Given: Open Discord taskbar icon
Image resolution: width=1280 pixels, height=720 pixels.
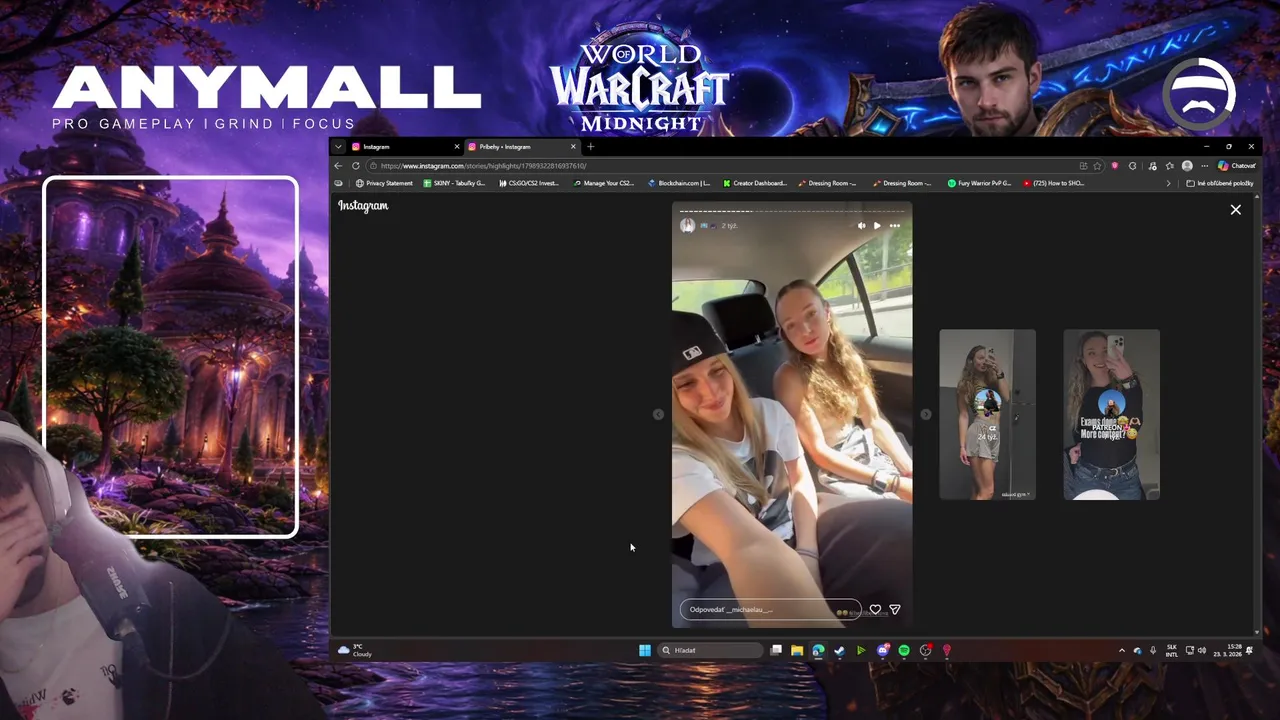Looking at the screenshot, I should [x=883, y=650].
